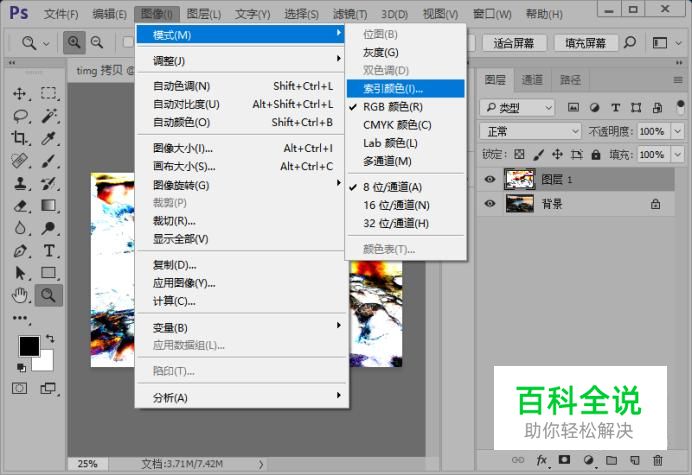692x475 pixels.
Task: Open the fx layer style button
Action: (542, 460)
